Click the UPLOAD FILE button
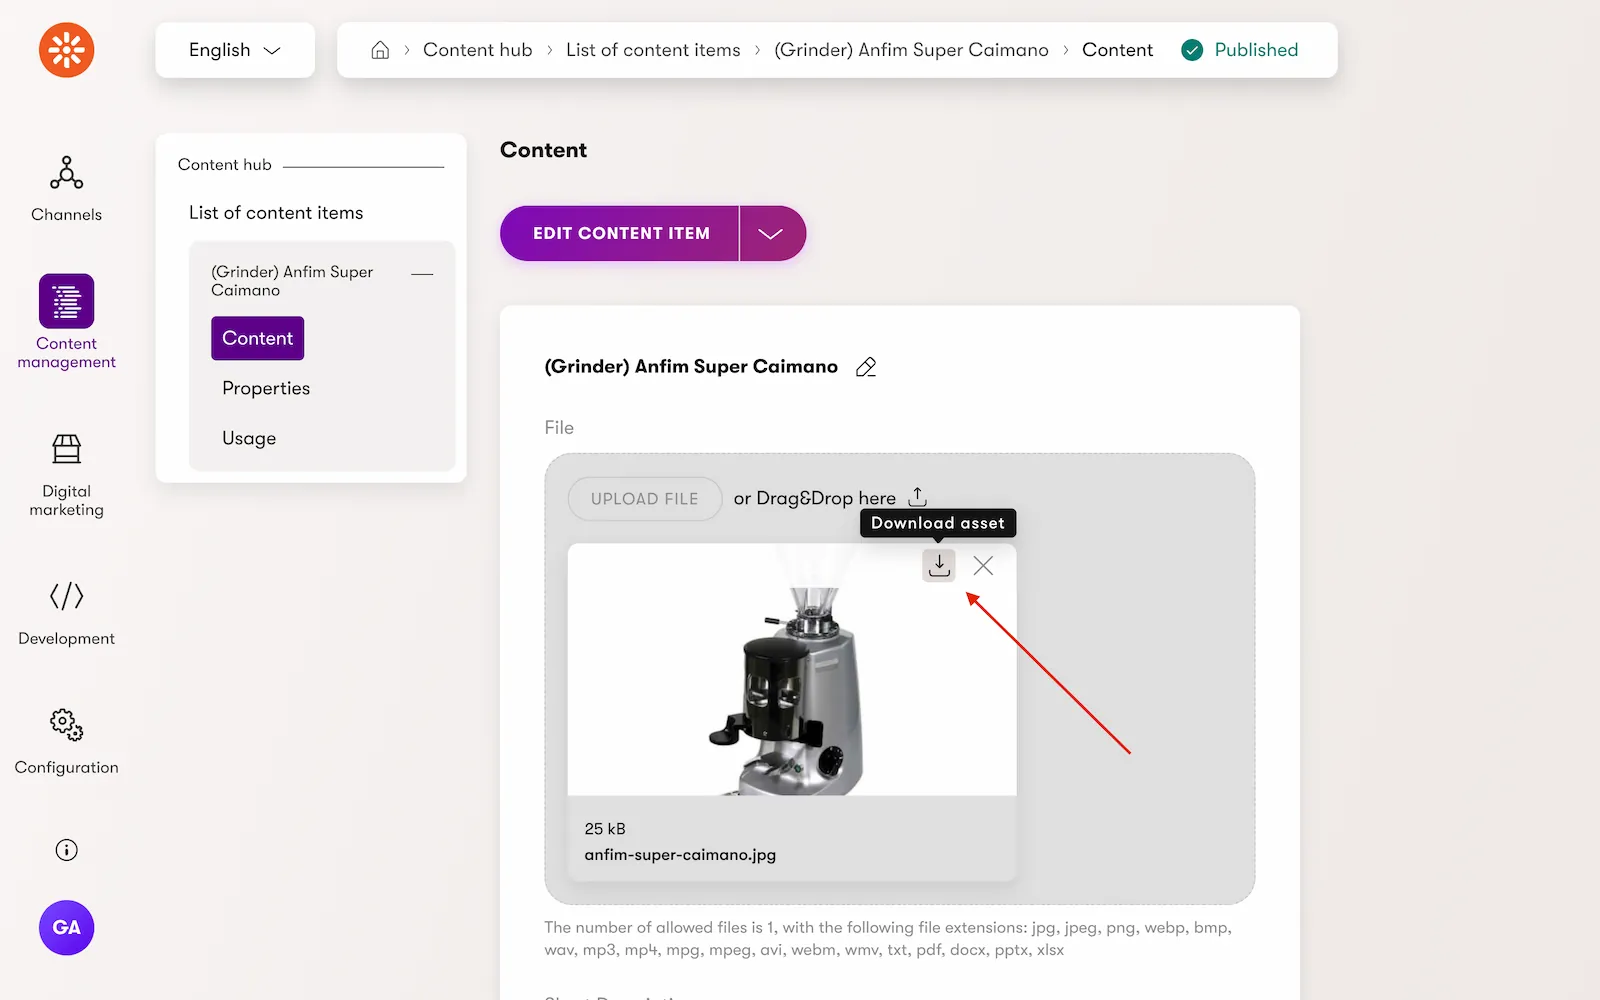The image size is (1600, 1000). point(645,499)
